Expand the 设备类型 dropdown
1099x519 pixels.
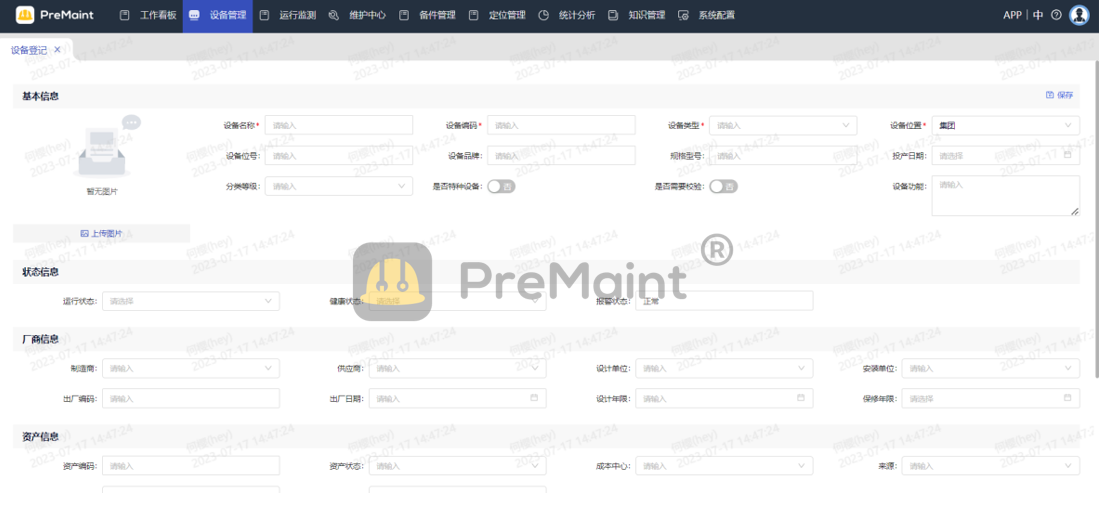click(846, 125)
